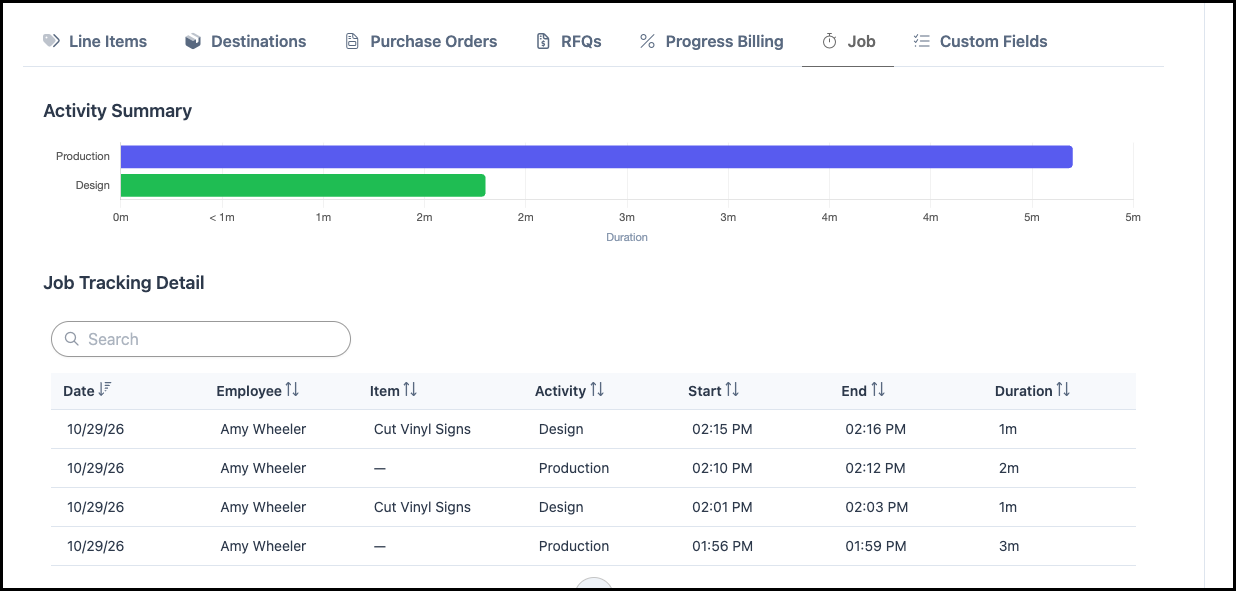The width and height of the screenshot is (1236, 591).
Task: Click the 02:12 PM end time cell
Action: click(x=875, y=468)
